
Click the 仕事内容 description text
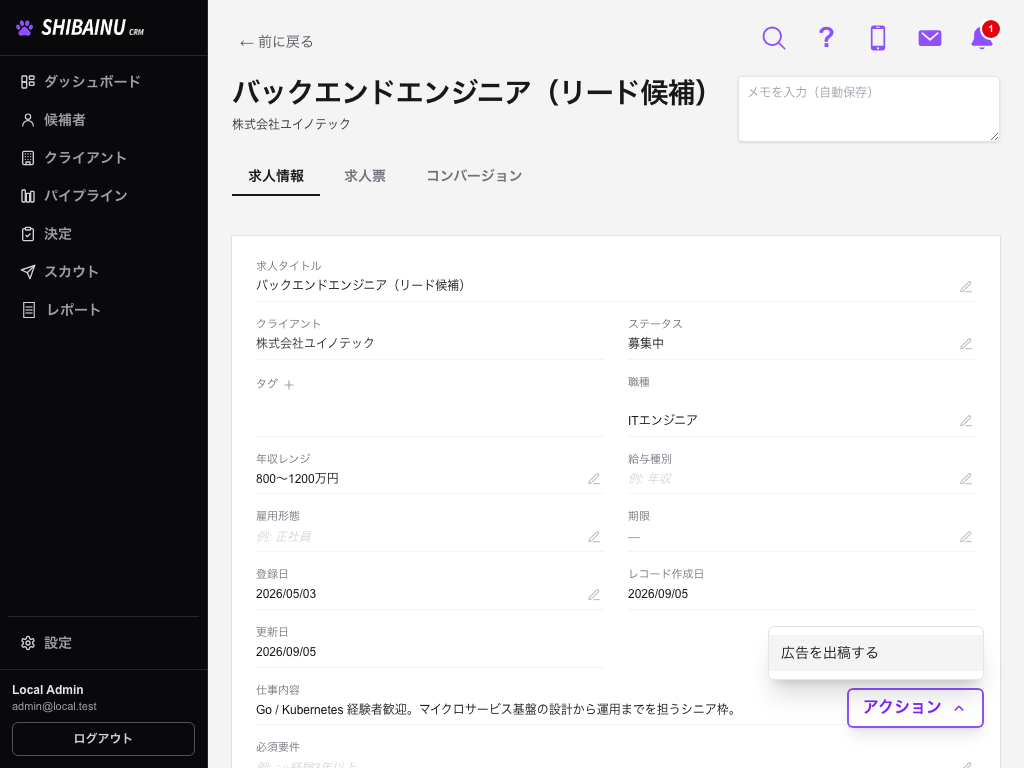tap(498, 709)
